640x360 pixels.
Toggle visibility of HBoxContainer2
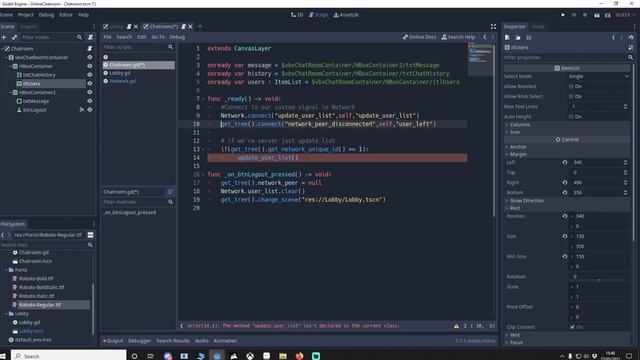pos(89,92)
